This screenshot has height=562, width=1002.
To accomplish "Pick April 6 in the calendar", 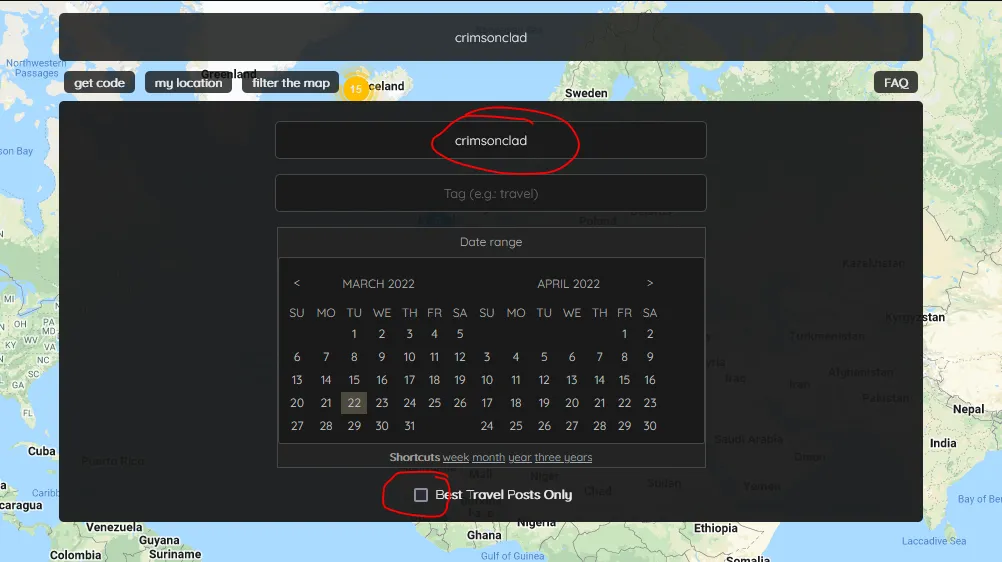I will click(572, 357).
